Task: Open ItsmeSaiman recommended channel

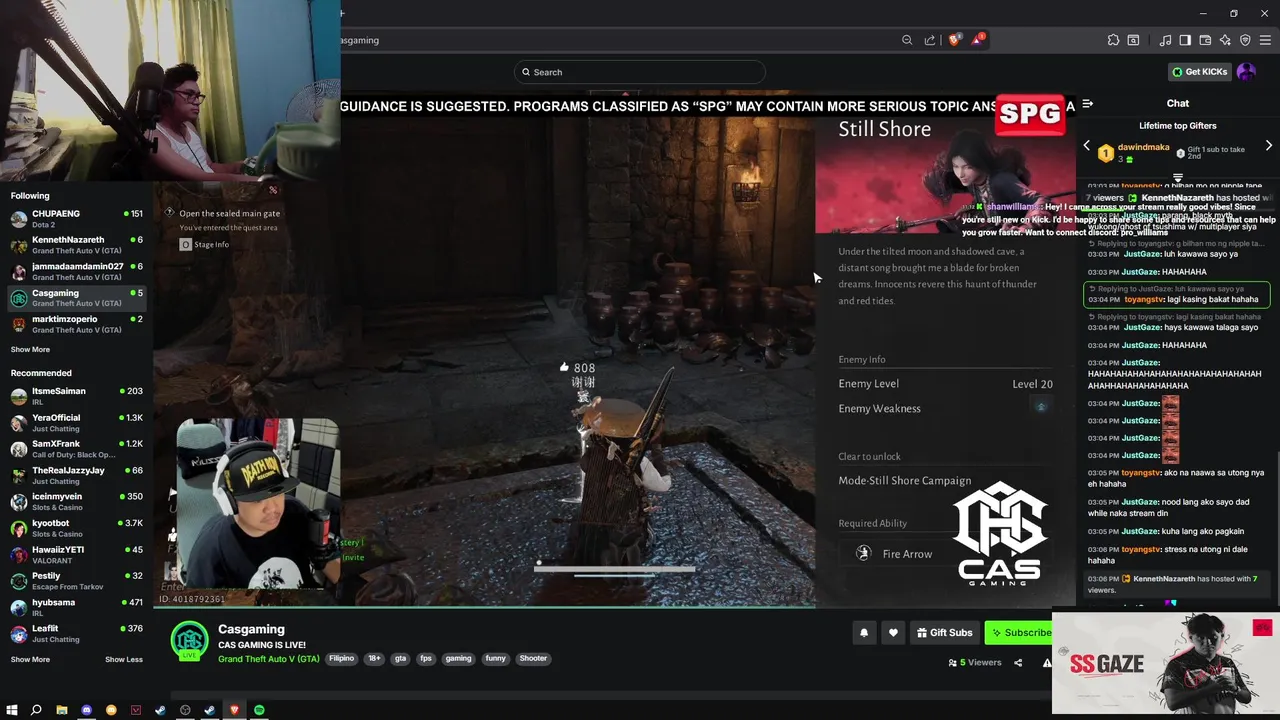Action: (x=77, y=396)
